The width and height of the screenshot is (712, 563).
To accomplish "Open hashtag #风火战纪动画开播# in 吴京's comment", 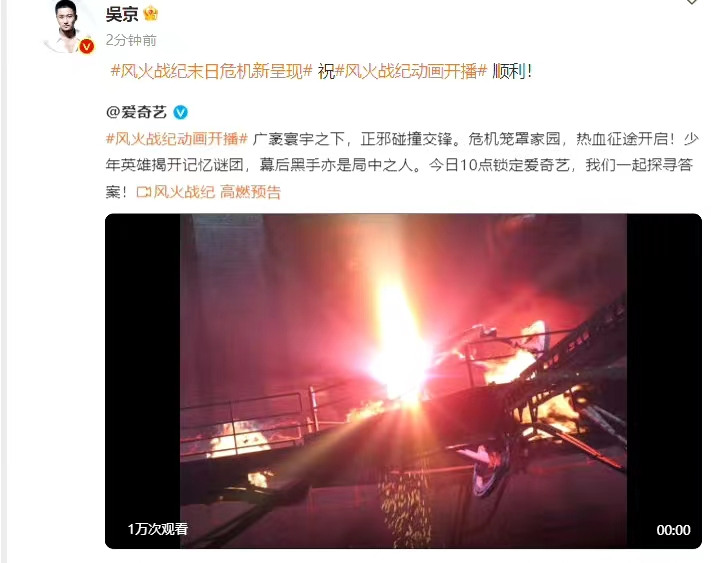I will [x=410, y=71].
